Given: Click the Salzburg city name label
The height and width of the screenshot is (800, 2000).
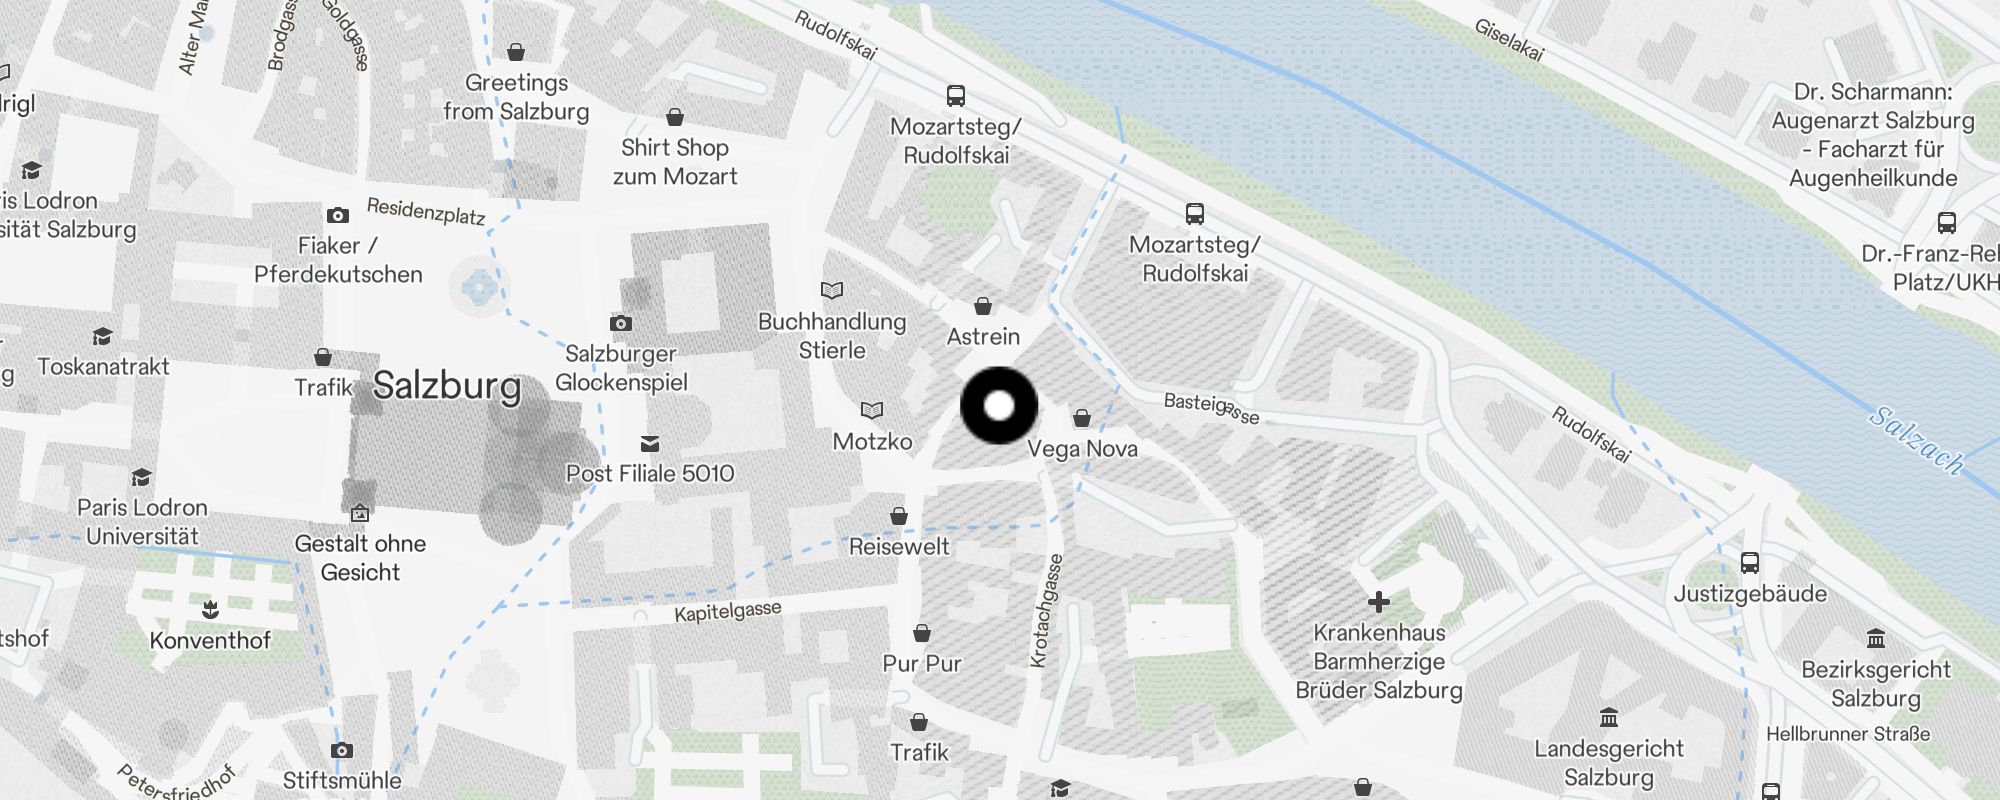Looking at the screenshot, I should 447,386.
